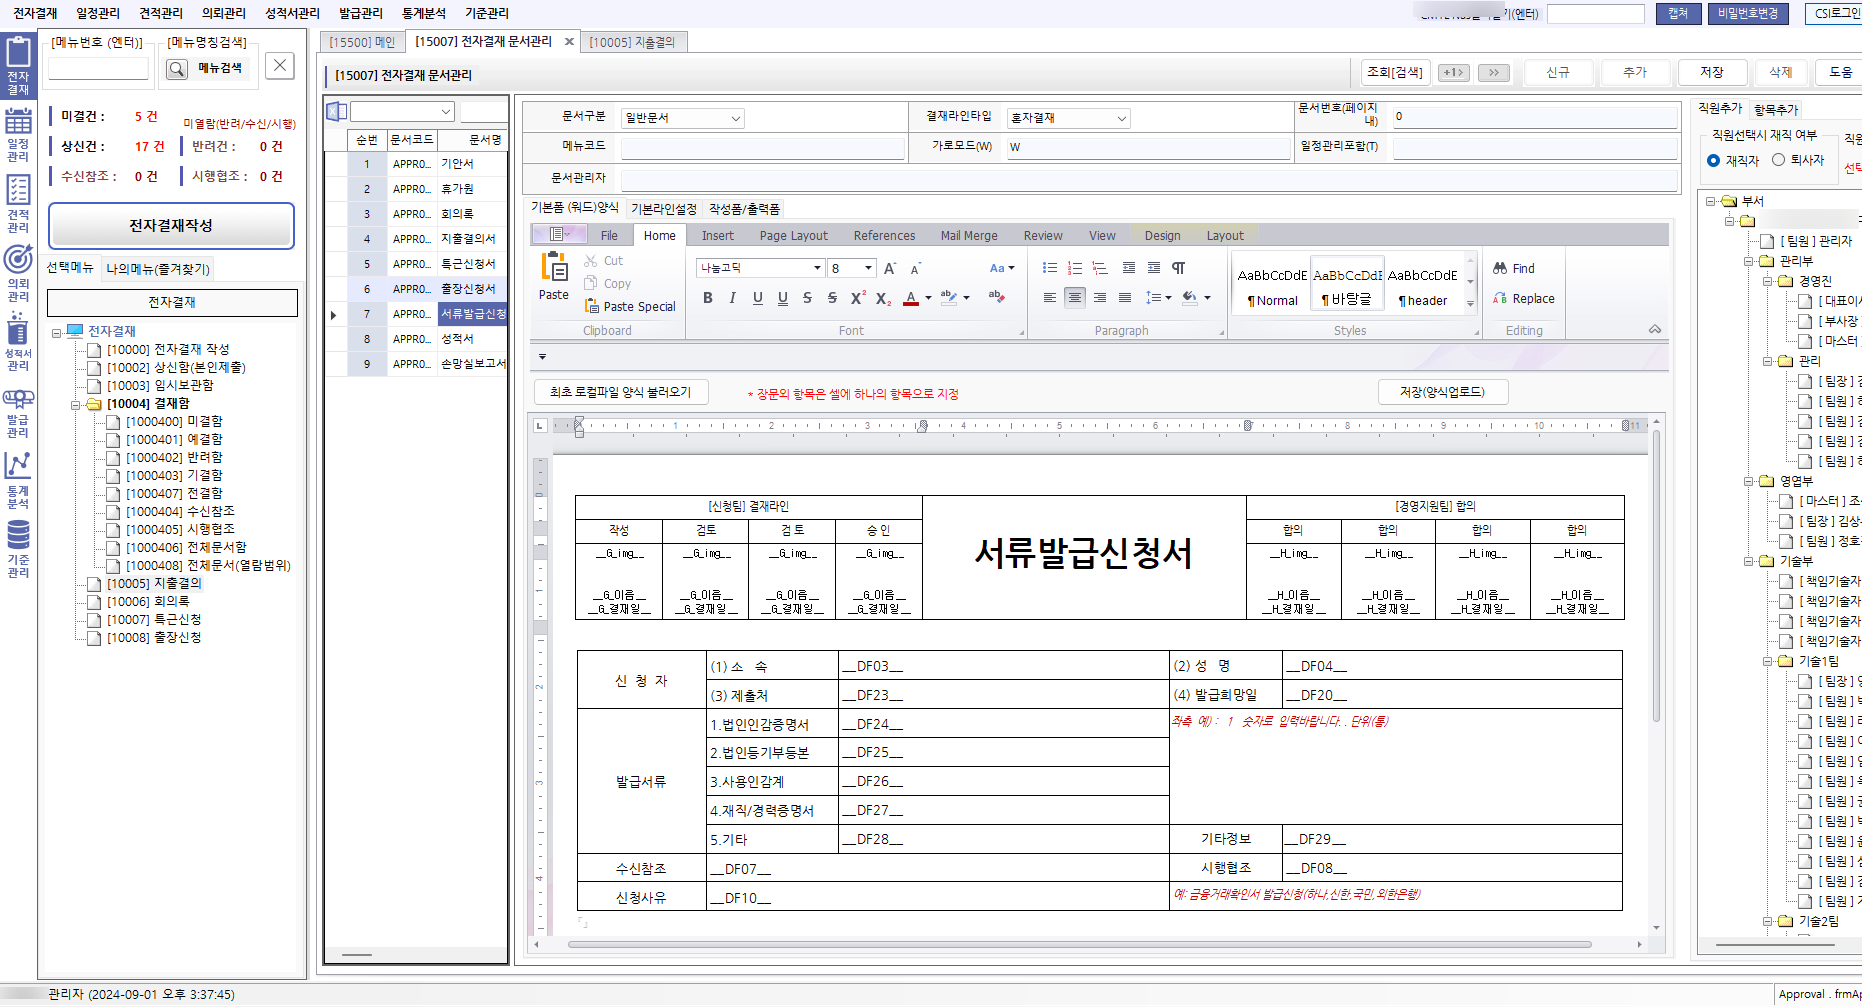Open the Change Case (Aa) dropdown
This screenshot has height=1007, width=1862.
click(1002, 268)
